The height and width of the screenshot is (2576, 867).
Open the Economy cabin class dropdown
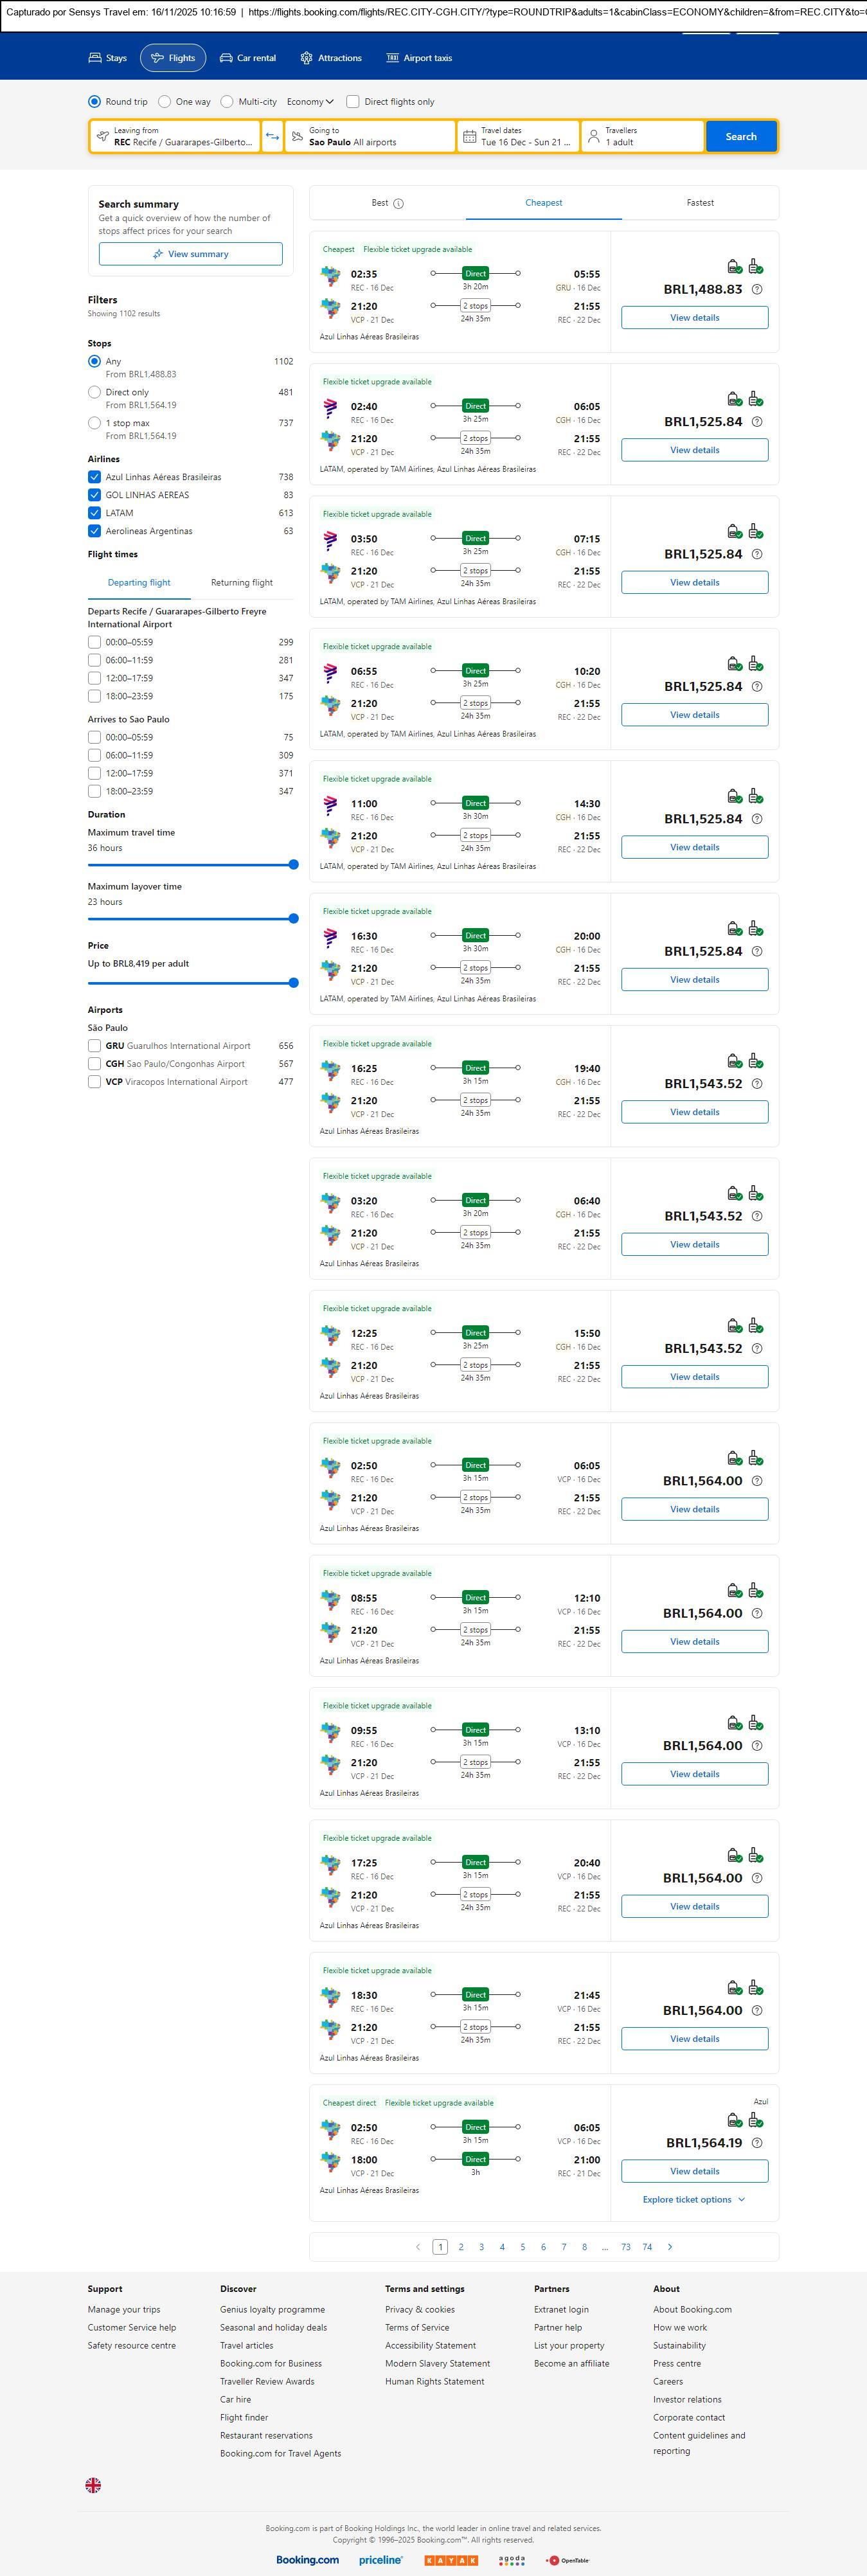(310, 102)
